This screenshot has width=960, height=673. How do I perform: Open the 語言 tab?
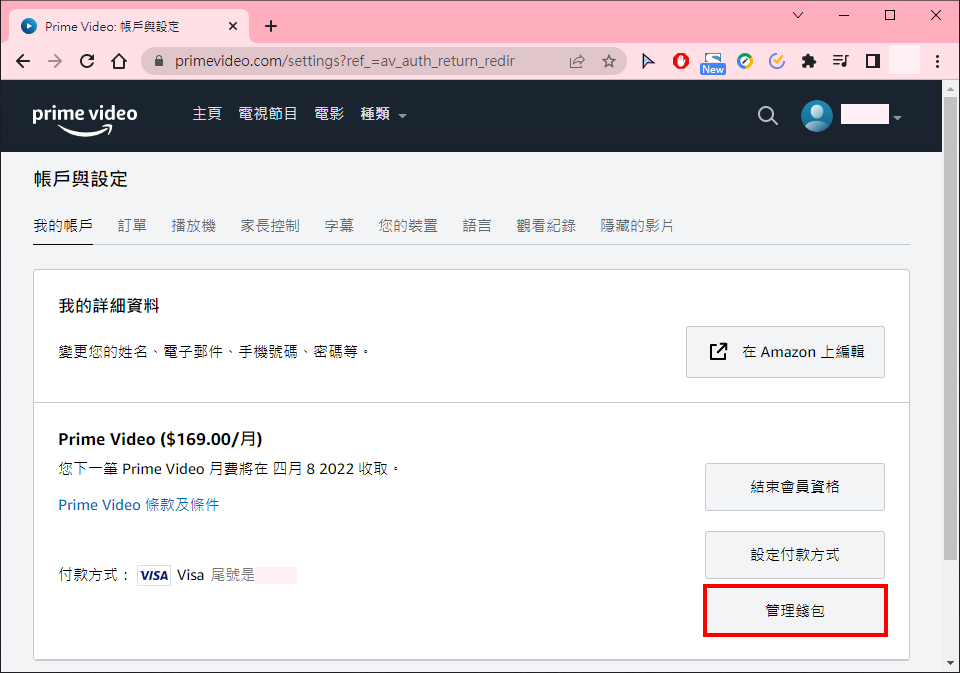(477, 225)
